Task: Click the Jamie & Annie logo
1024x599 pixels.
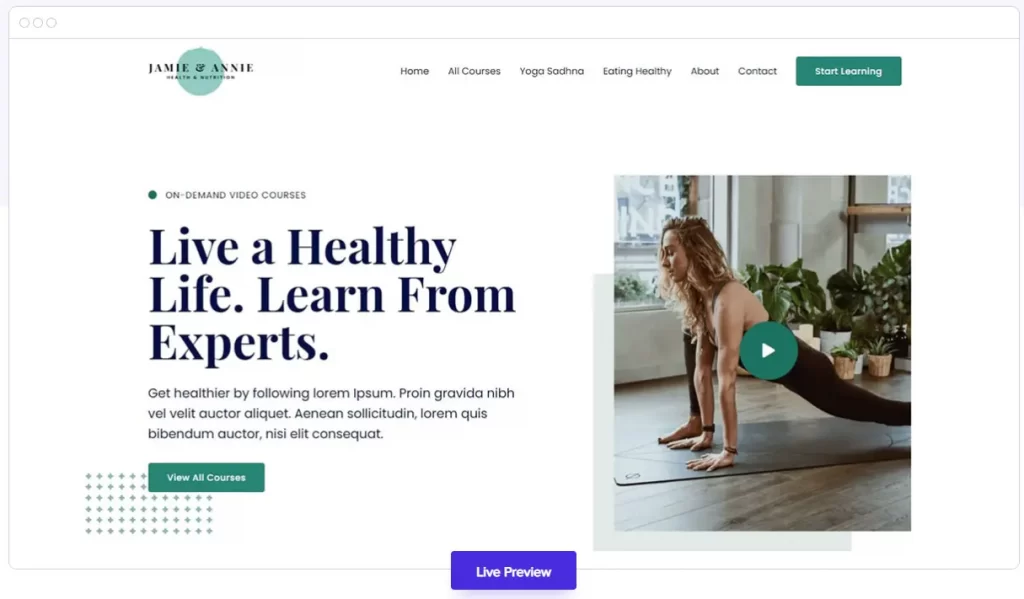Action: point(200,71)
